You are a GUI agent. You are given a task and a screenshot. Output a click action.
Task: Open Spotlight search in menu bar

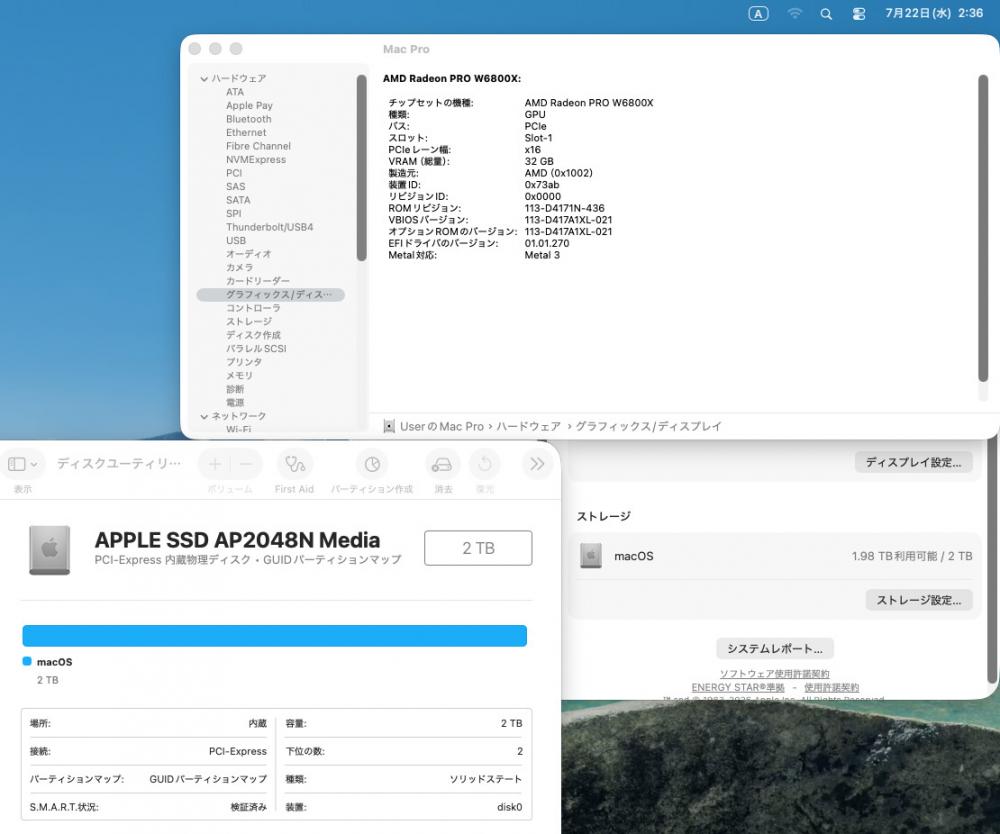click(x=826, y=13)
